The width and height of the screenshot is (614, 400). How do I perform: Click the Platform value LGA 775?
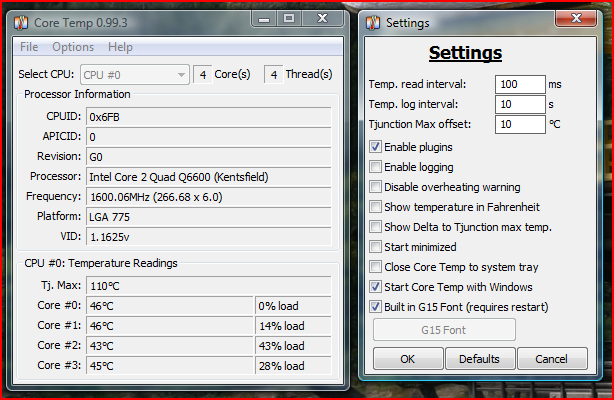[209, 217]
